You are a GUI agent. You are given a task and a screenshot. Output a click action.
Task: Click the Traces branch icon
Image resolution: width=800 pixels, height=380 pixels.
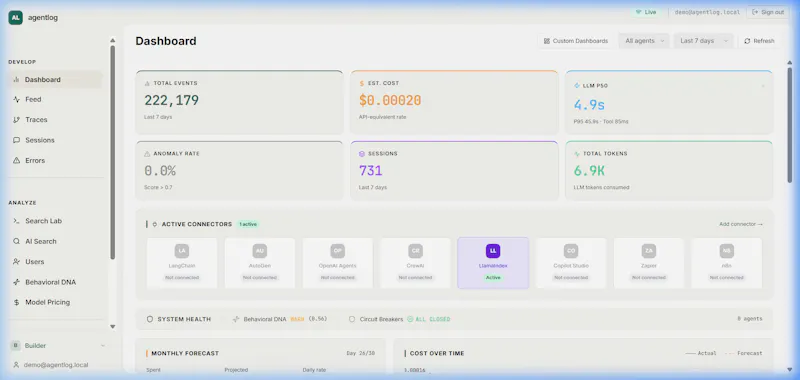click(x=16, y=120)
